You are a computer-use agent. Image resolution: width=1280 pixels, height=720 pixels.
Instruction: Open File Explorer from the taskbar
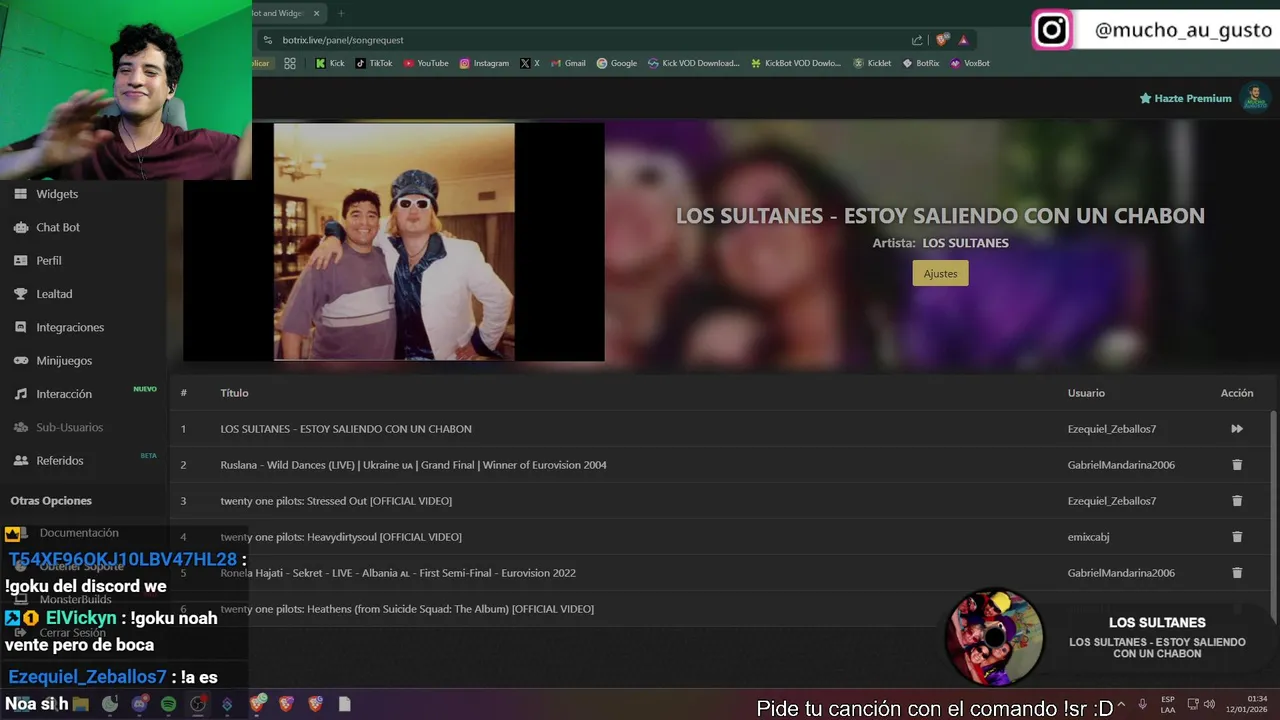pos(80,704)
